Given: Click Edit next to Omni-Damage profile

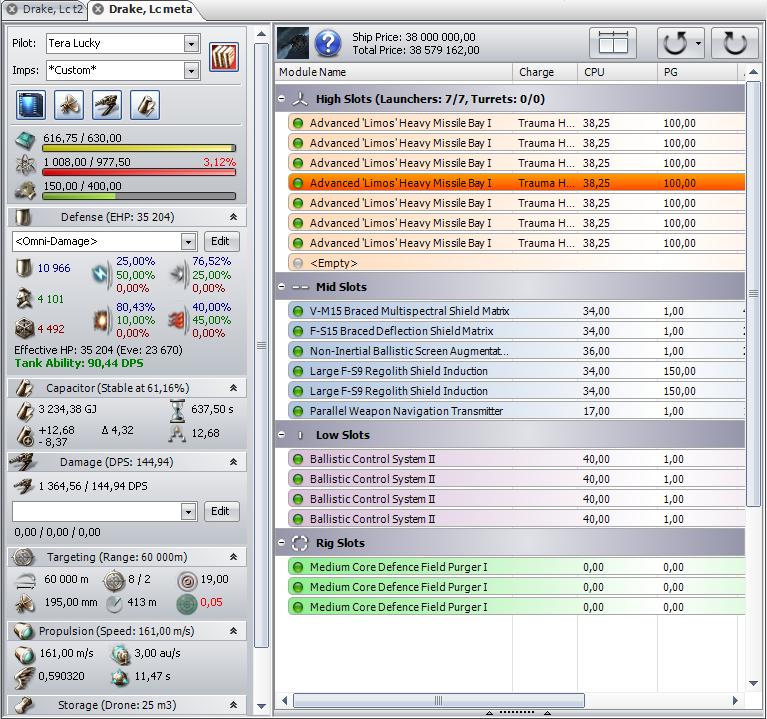Looking at the screenshot, I should click(220, 241).
